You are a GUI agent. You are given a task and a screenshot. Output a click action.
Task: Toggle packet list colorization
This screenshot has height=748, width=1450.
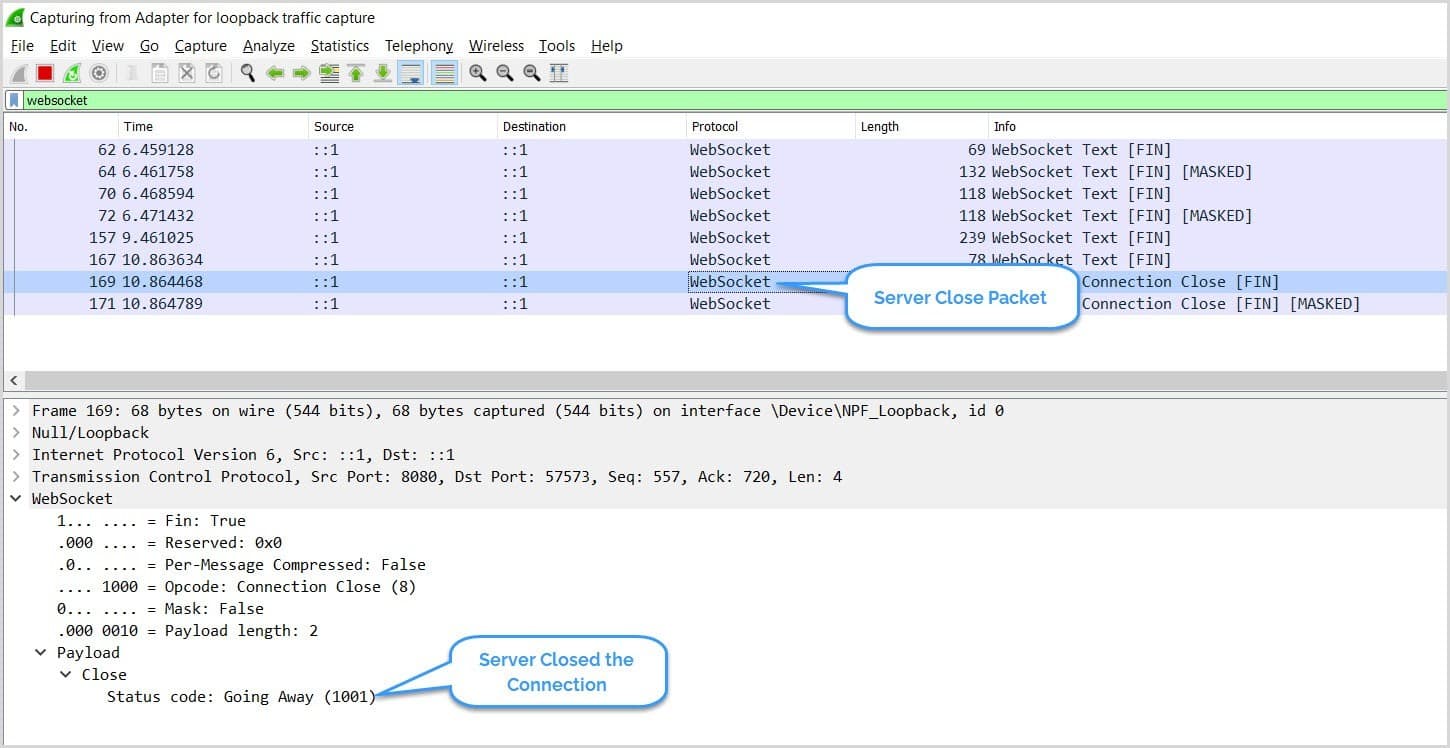pyautogui.click(x=445, y=73)
